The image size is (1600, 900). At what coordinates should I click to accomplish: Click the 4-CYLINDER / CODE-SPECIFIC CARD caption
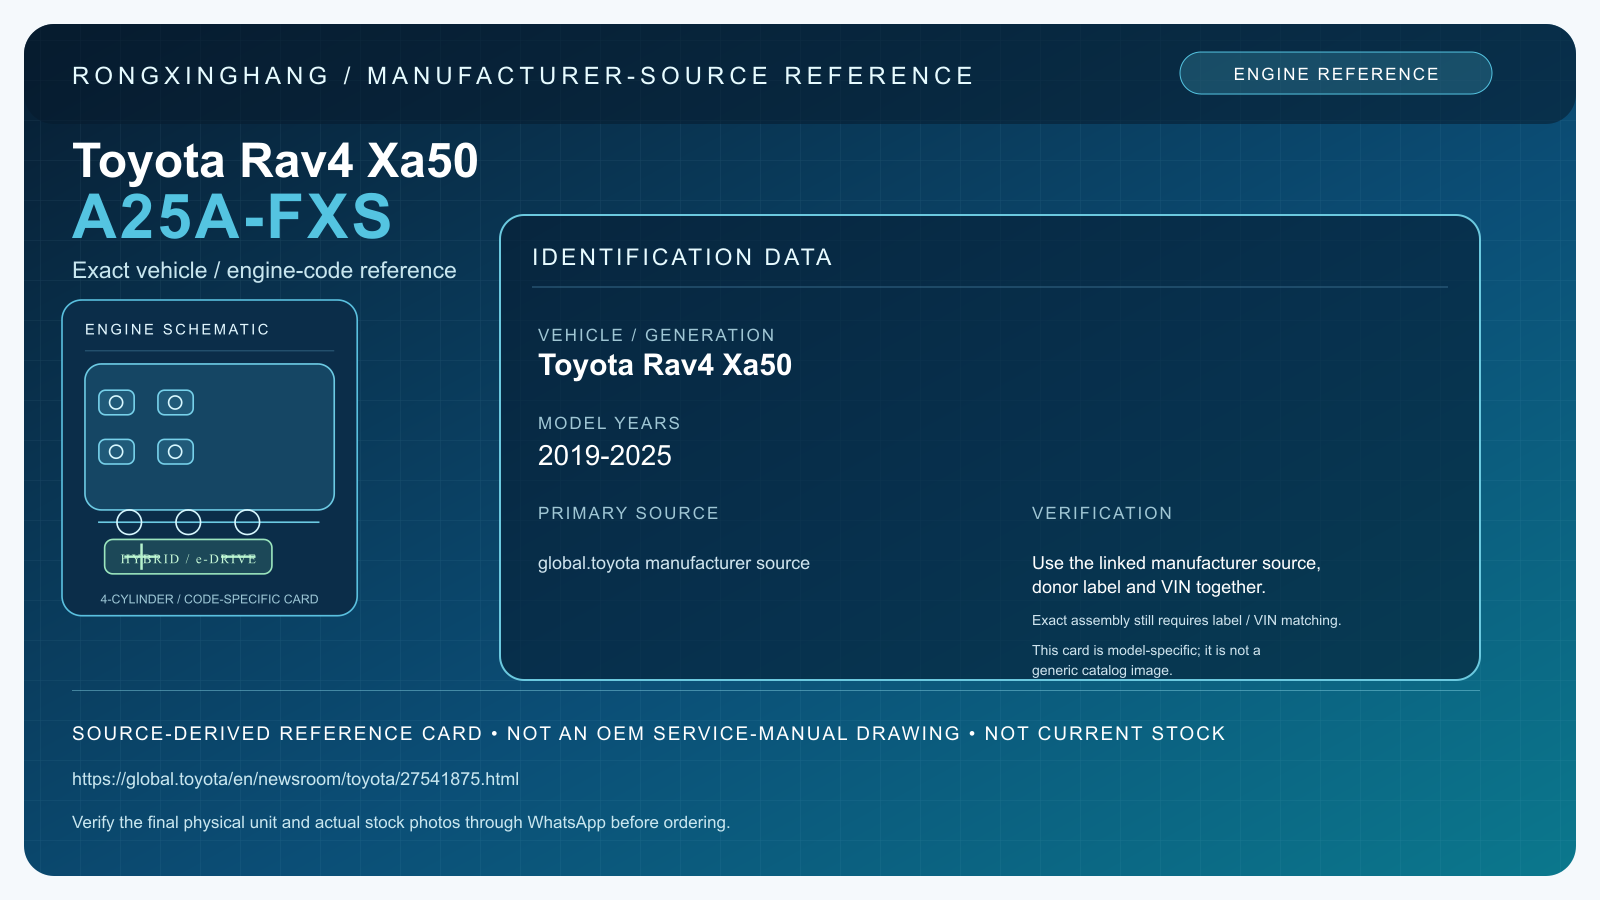[209, 599]
